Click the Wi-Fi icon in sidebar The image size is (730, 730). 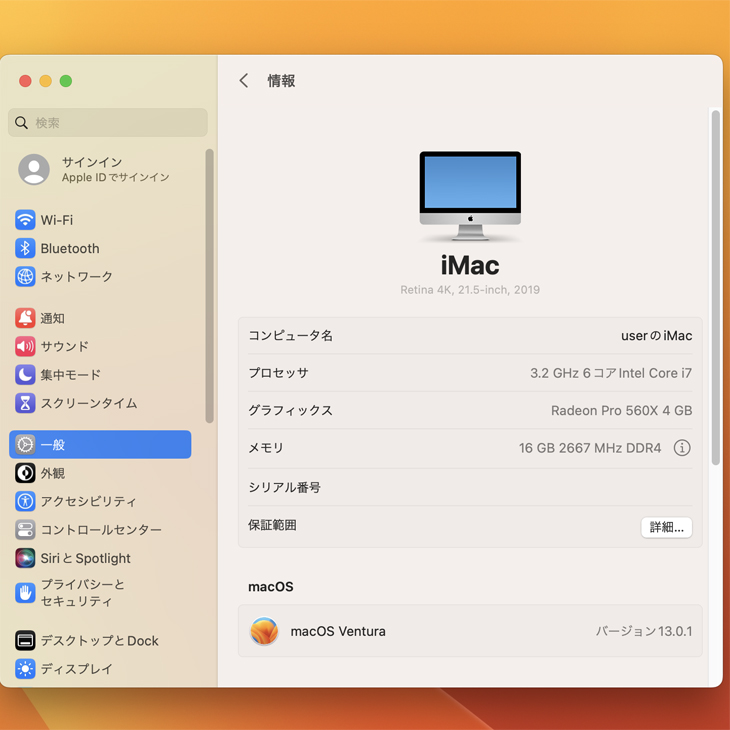[25, 220]
